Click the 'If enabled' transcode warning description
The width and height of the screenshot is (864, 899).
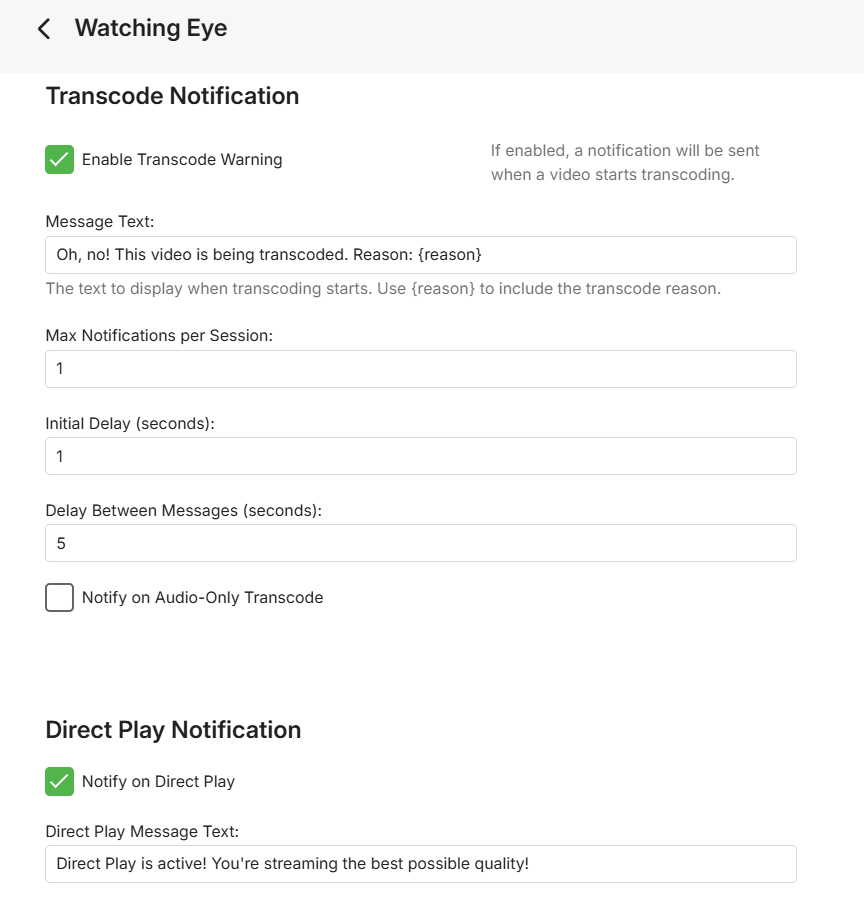pyautogui.click(x=625, y=162)
